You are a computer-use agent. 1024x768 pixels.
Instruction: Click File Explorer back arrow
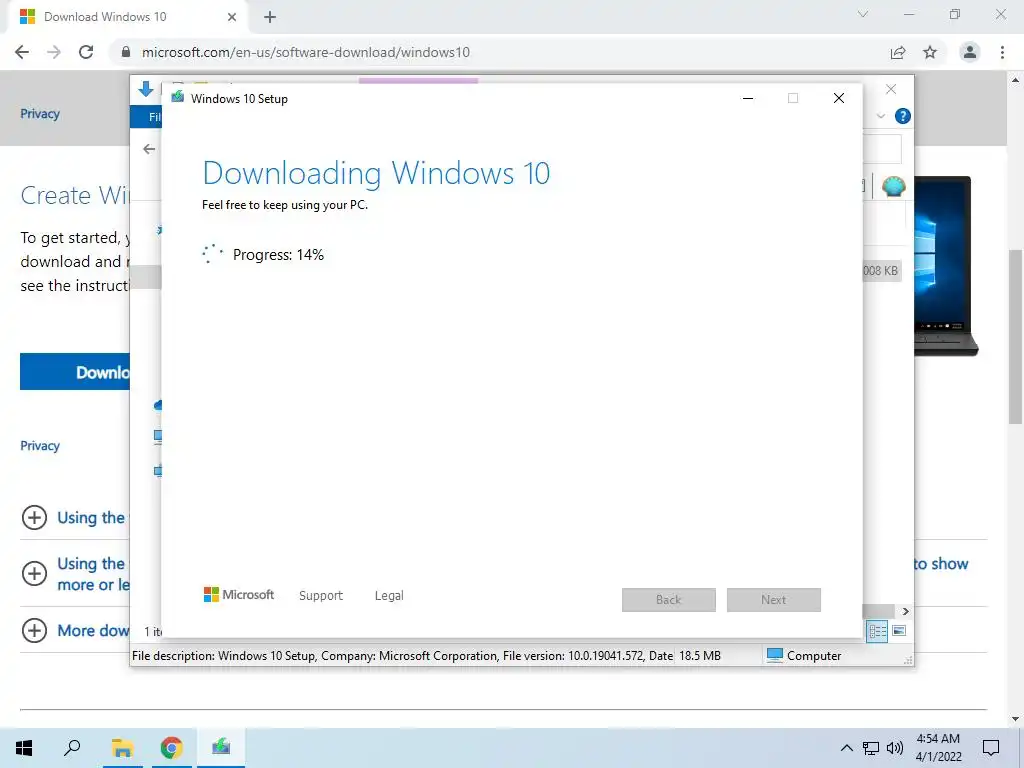[149, 149]
